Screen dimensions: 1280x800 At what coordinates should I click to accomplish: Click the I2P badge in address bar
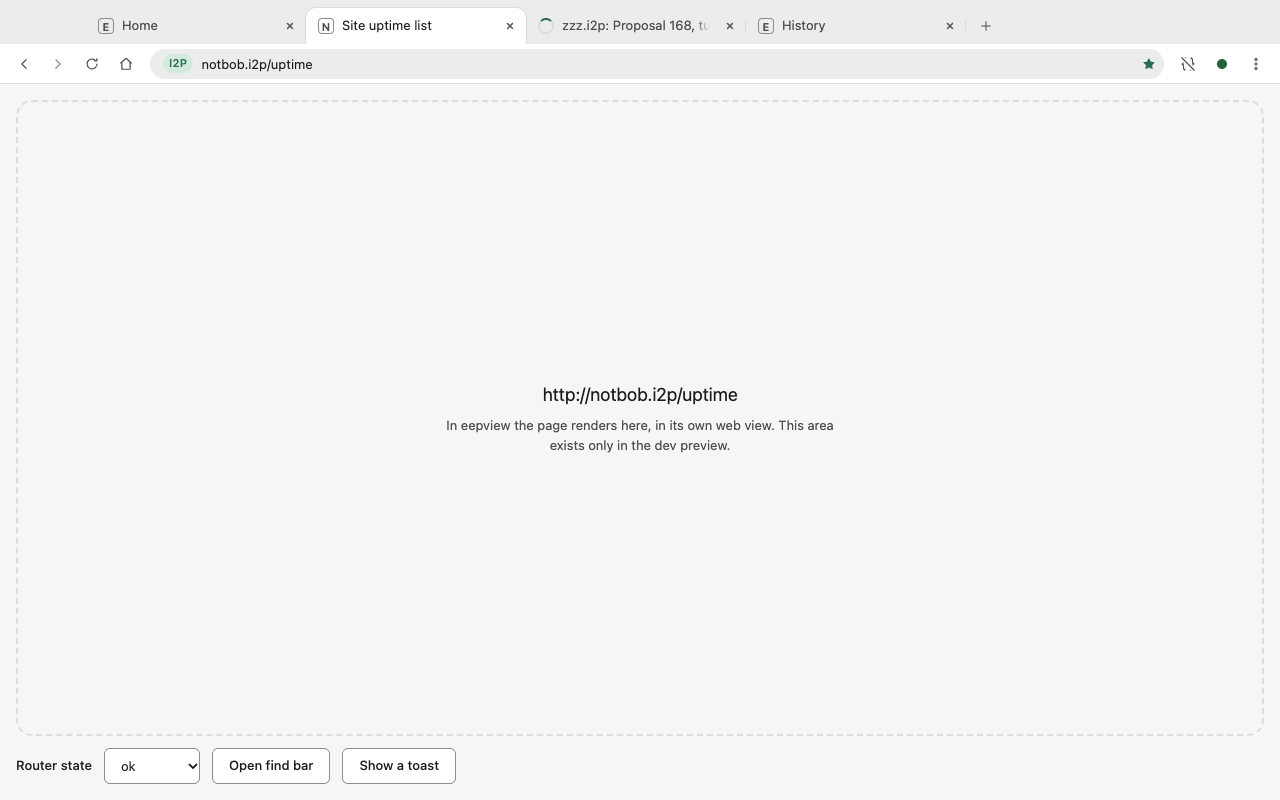(177, 64)
